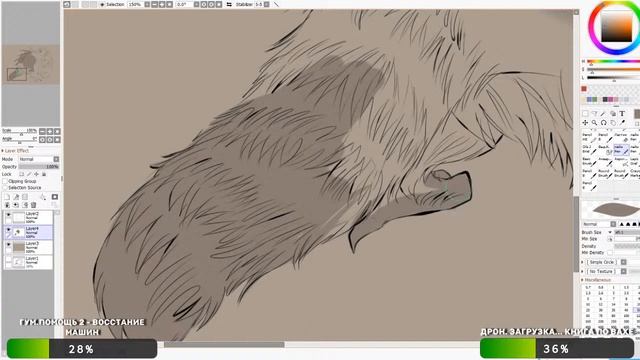This screenshot has height=360, width=640.
Task: Click the navigator canvas thumbnail
Action: (31, 64)
